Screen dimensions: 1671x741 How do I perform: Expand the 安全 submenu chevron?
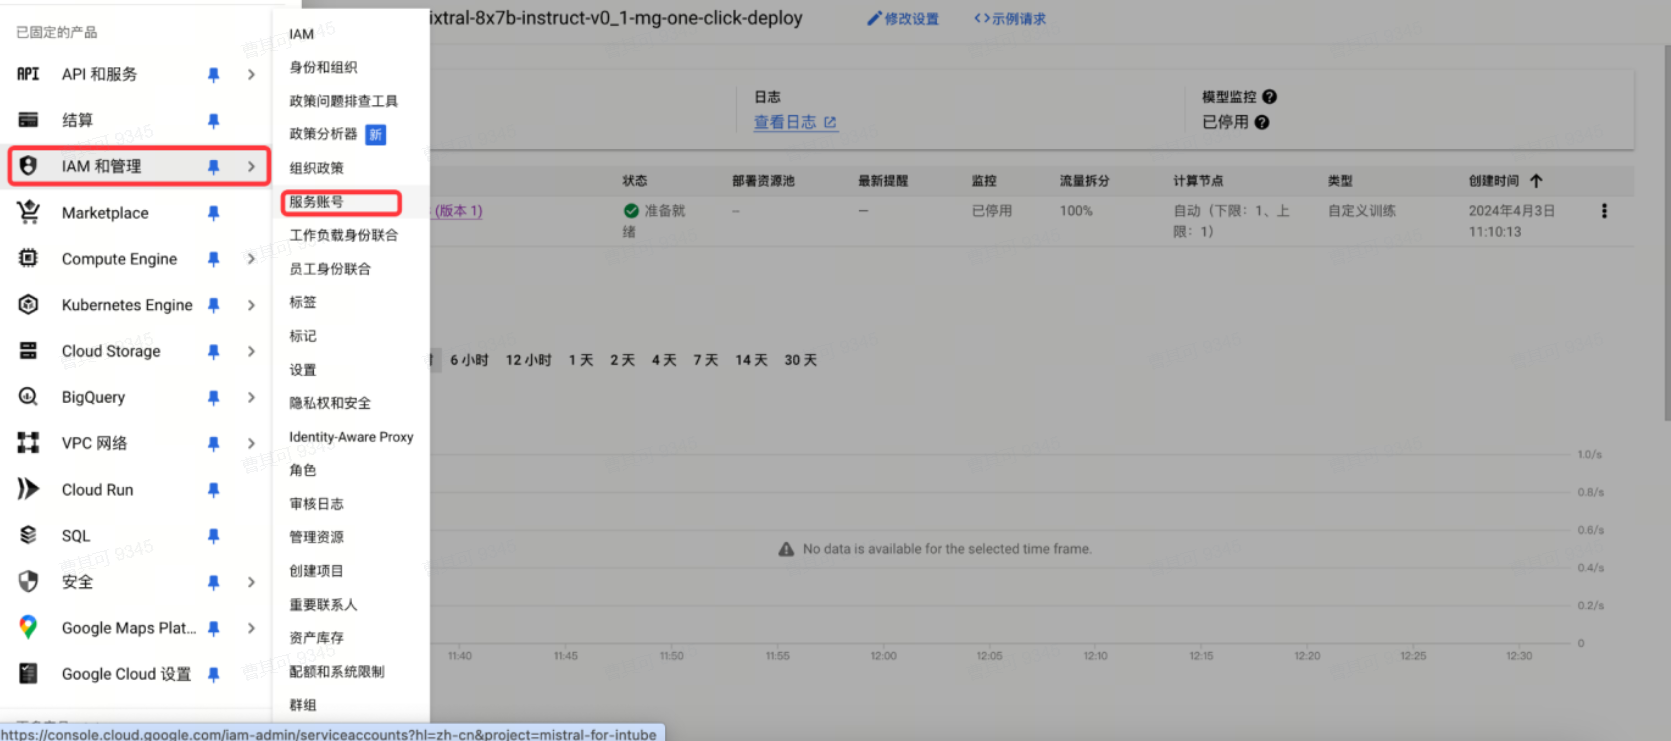coord(251,582)
